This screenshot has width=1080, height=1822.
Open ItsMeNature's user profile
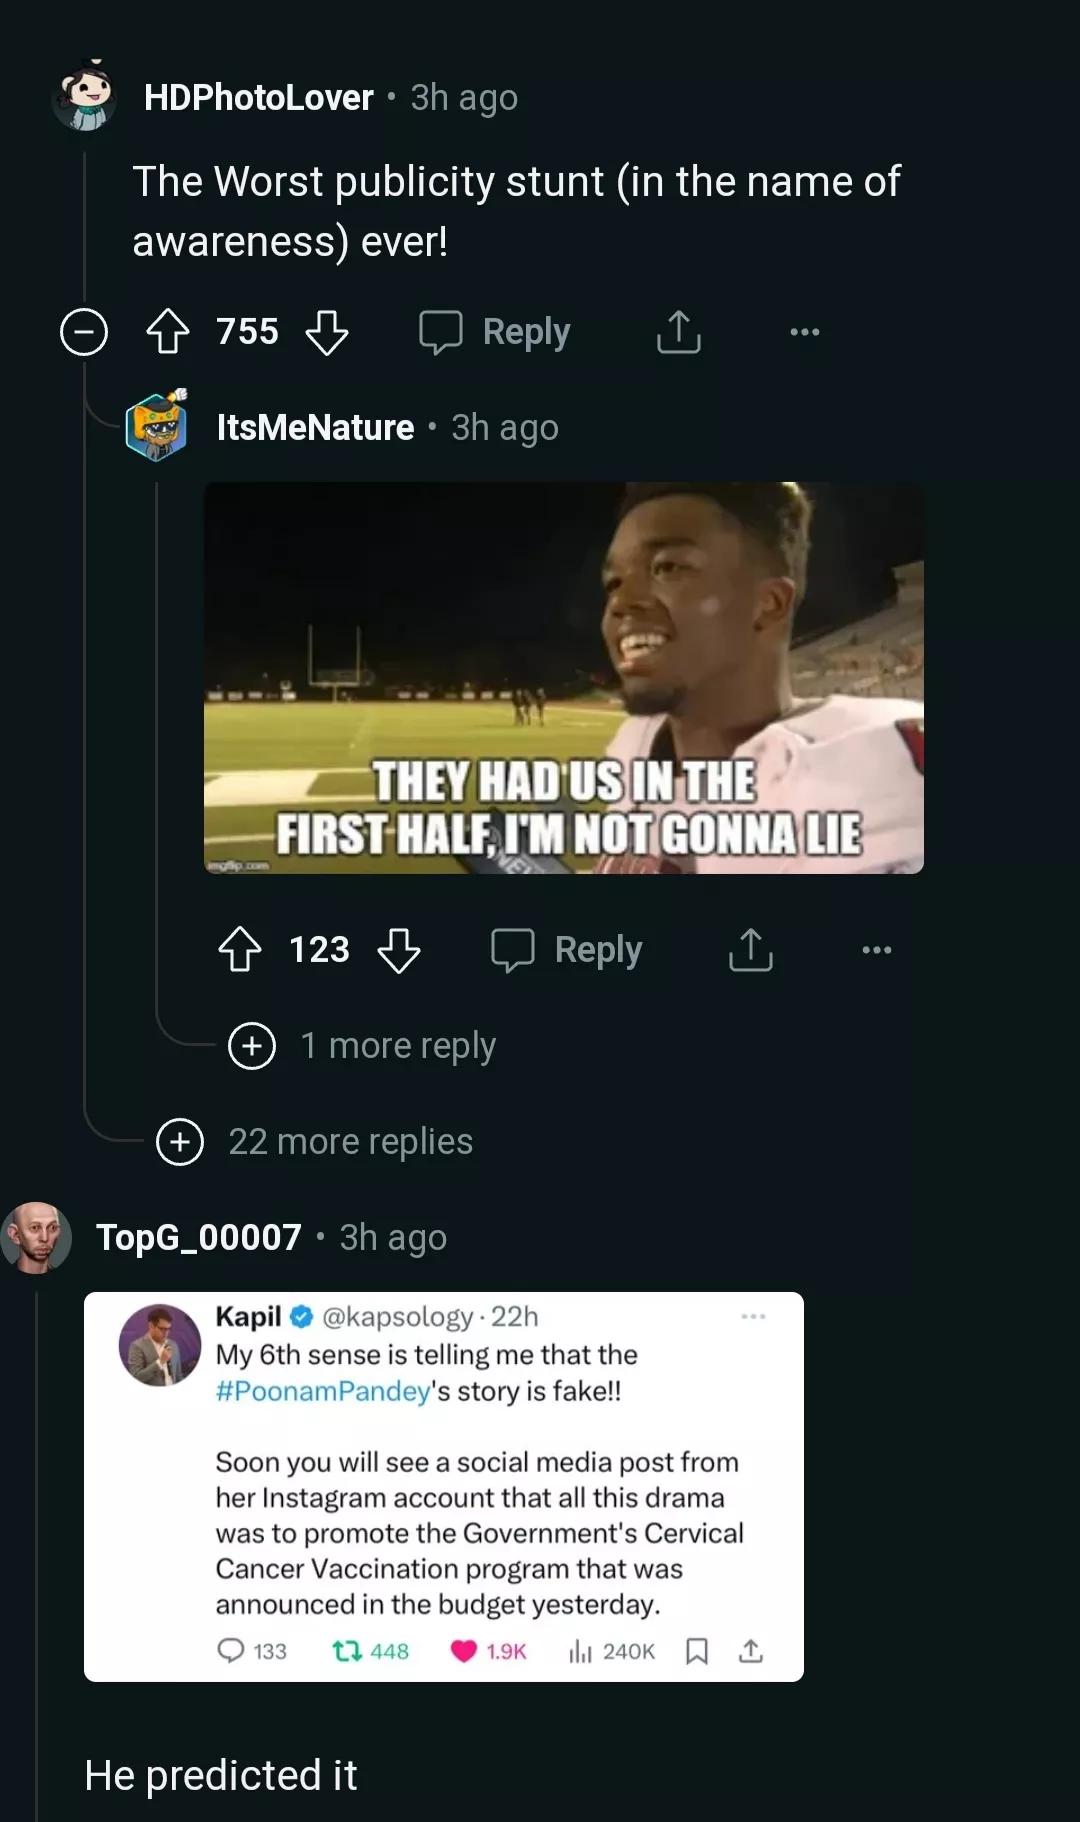click(315, 428)
